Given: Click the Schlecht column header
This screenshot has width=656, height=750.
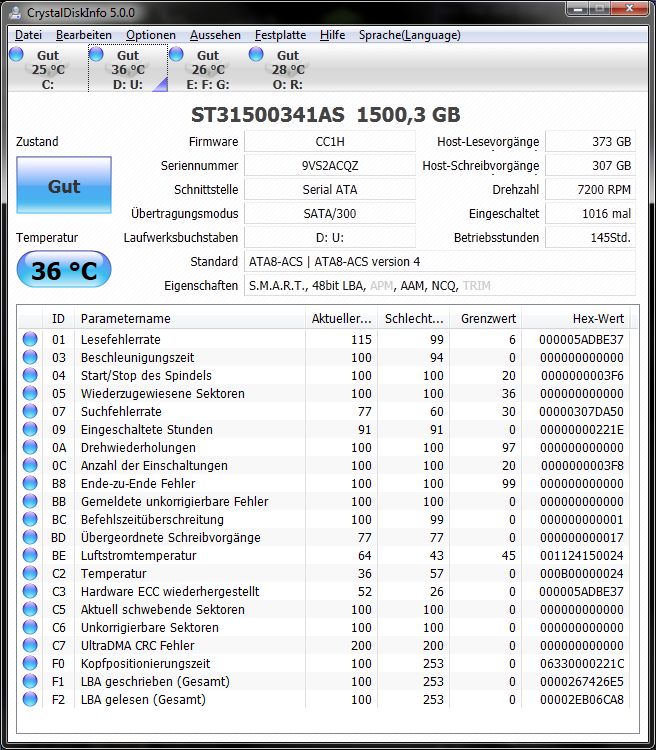Looking at the screenshot, I should [413, 319].
